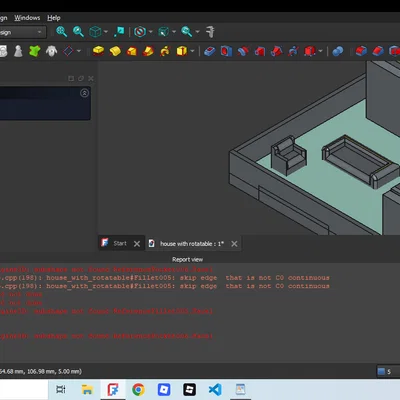400x400 pixels.
Task: Collapse the task panel with chevron button
Action: (84, 93)
